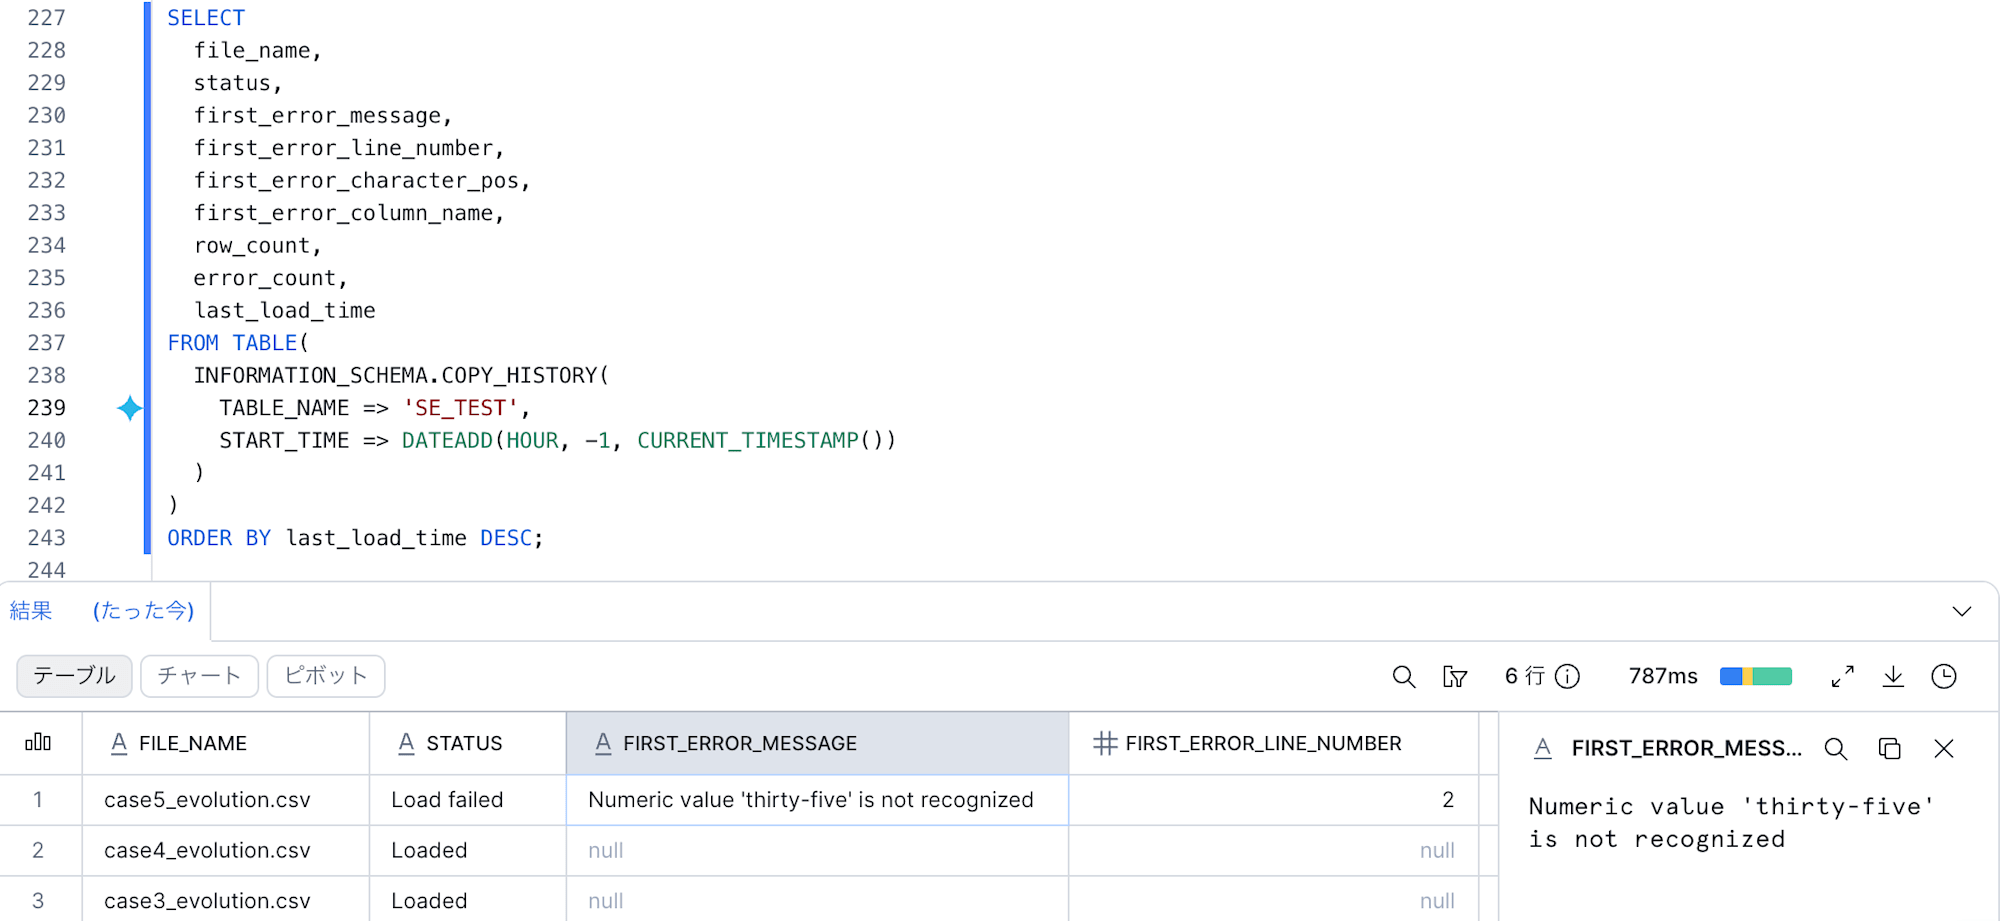Click last_load_time on line 236
Image resolution: width=2000 pixels, height=921 pixels.
pos(284,311)
